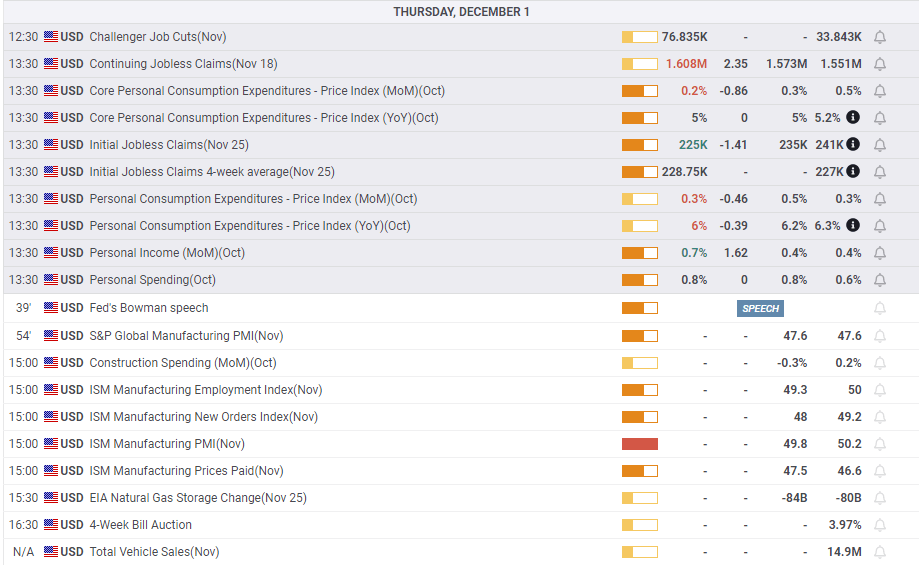Turn on alert bell for Fed's Bowman speech
Screen dimensions: 919x565
point(880,308)
